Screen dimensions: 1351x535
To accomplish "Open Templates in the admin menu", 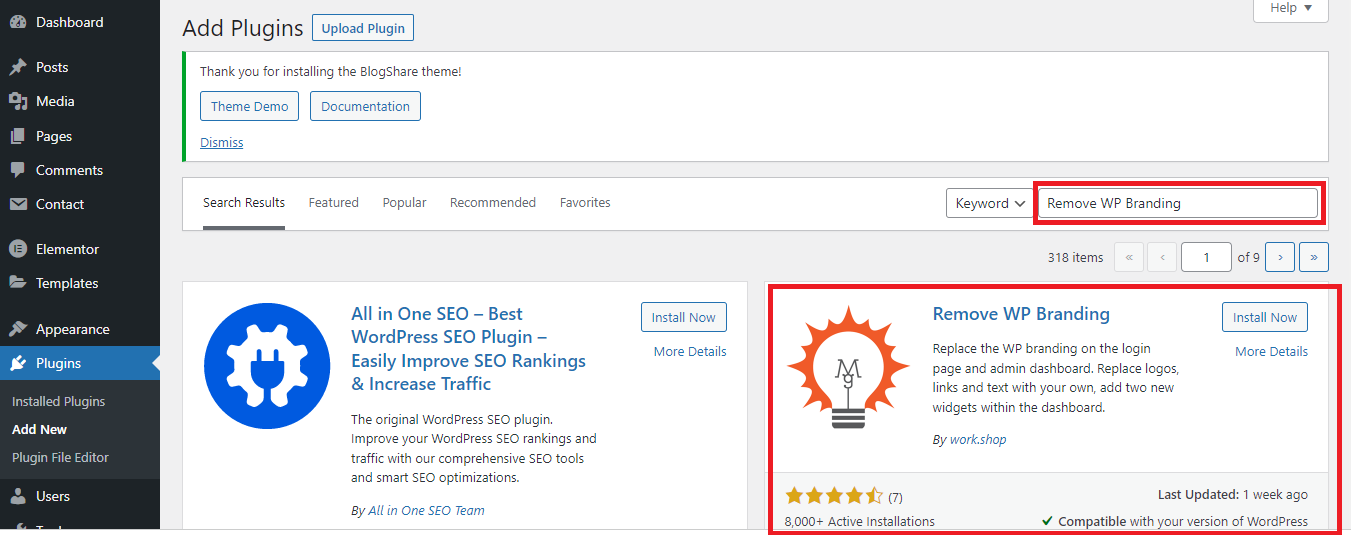I will pos(80,283).
